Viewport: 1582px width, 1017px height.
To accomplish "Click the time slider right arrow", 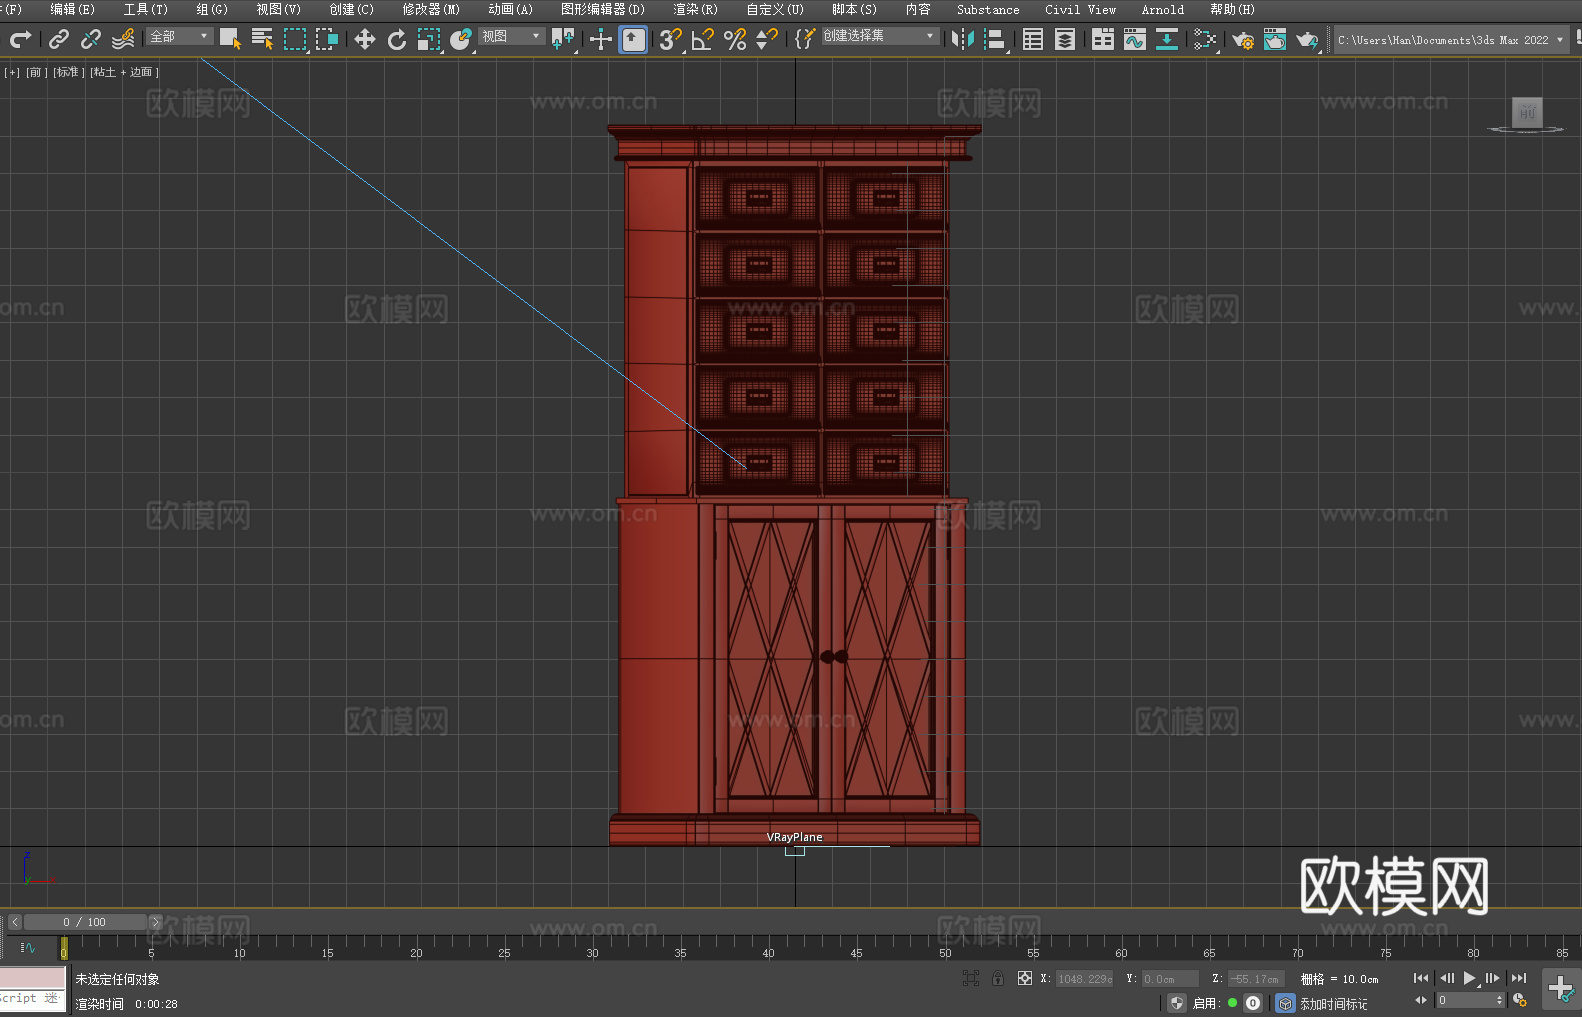I will pos(155,922).
